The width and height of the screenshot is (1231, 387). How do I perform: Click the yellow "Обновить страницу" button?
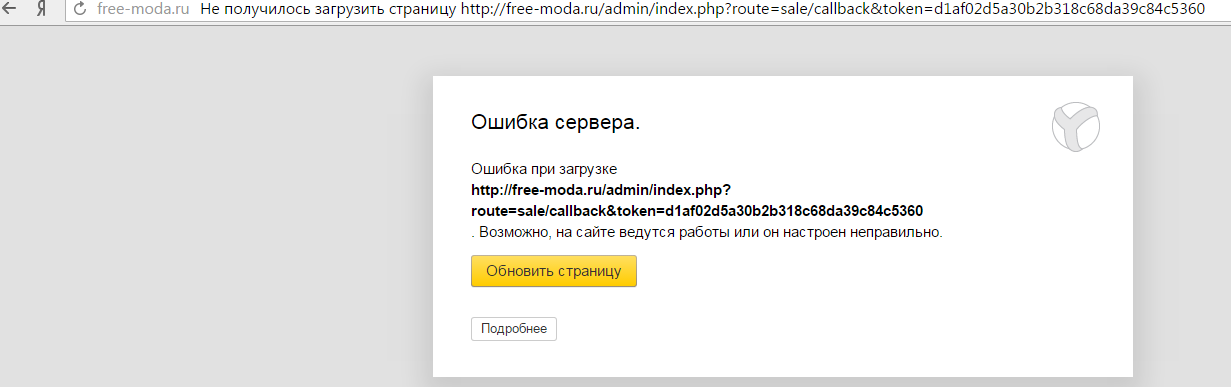pos(554,271)
